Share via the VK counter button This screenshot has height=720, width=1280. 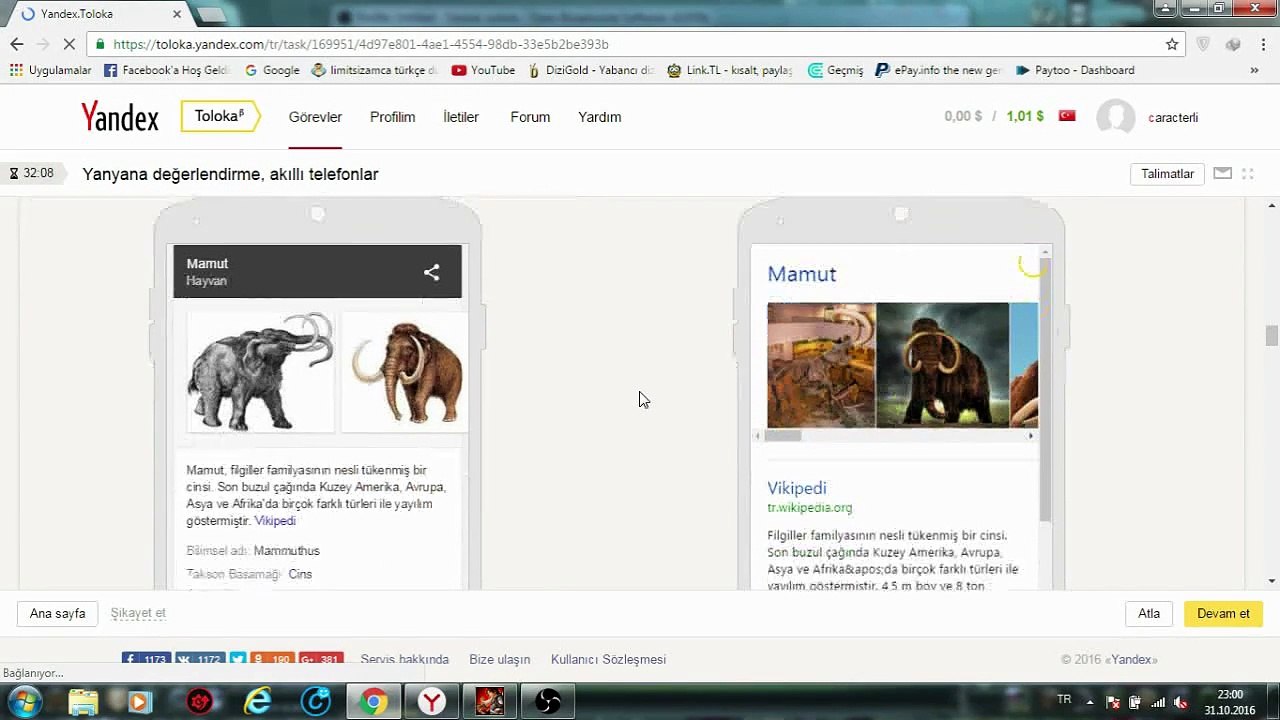coord(199,659)
